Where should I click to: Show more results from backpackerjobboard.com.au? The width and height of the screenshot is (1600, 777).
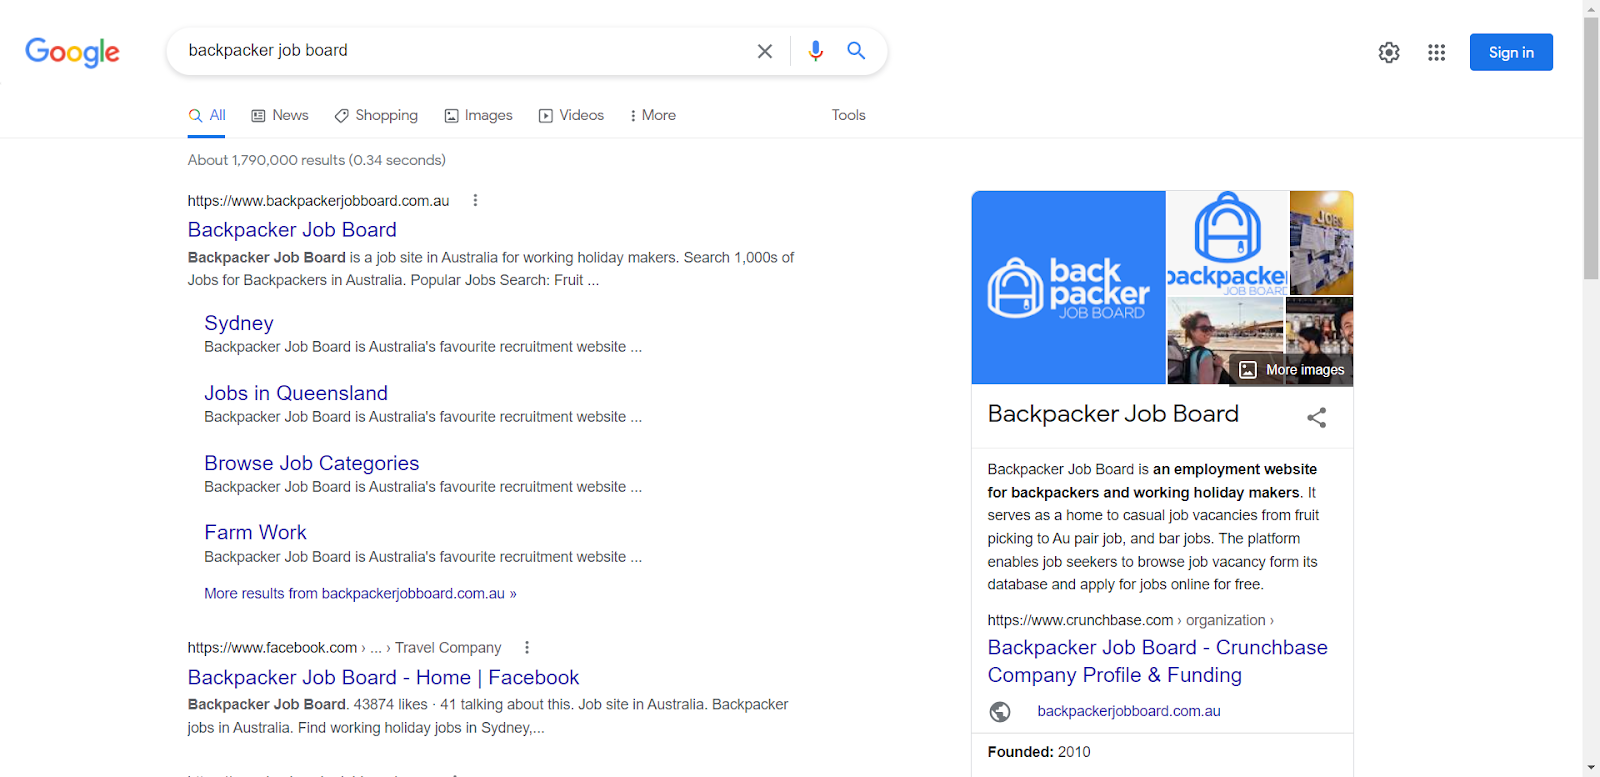pos(360,593)
